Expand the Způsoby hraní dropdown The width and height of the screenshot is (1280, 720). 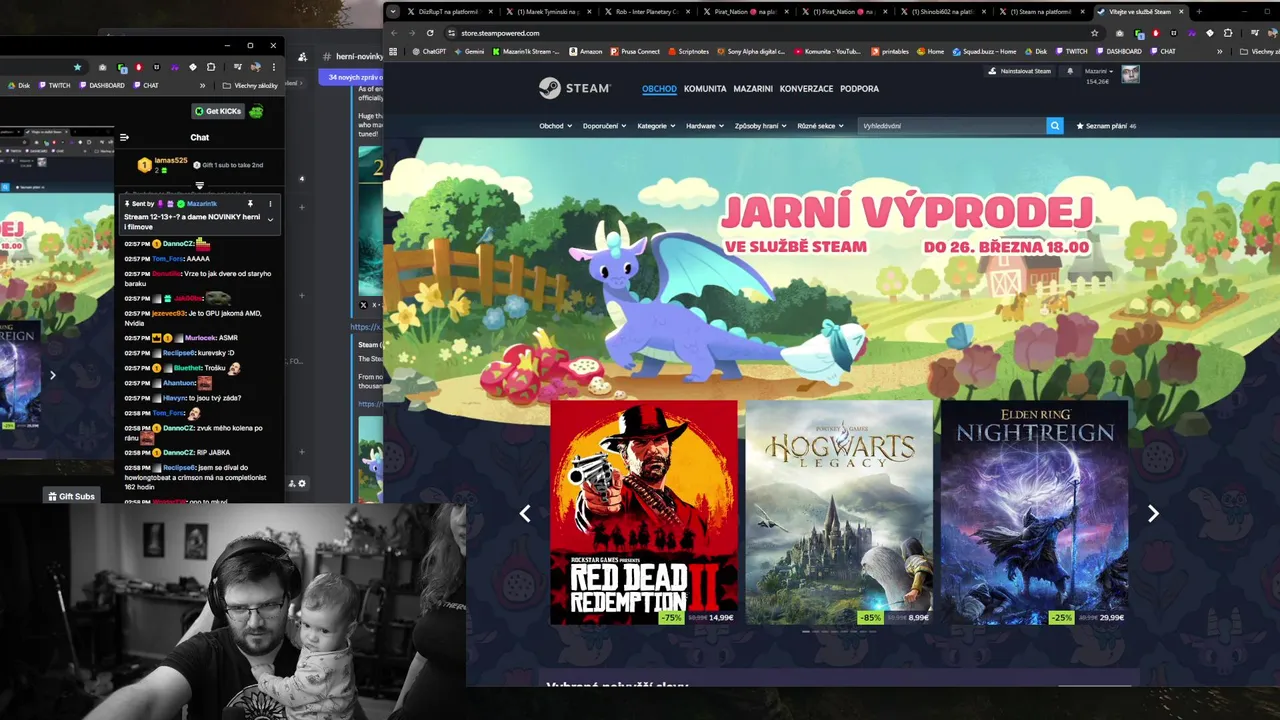pos(761,126)
